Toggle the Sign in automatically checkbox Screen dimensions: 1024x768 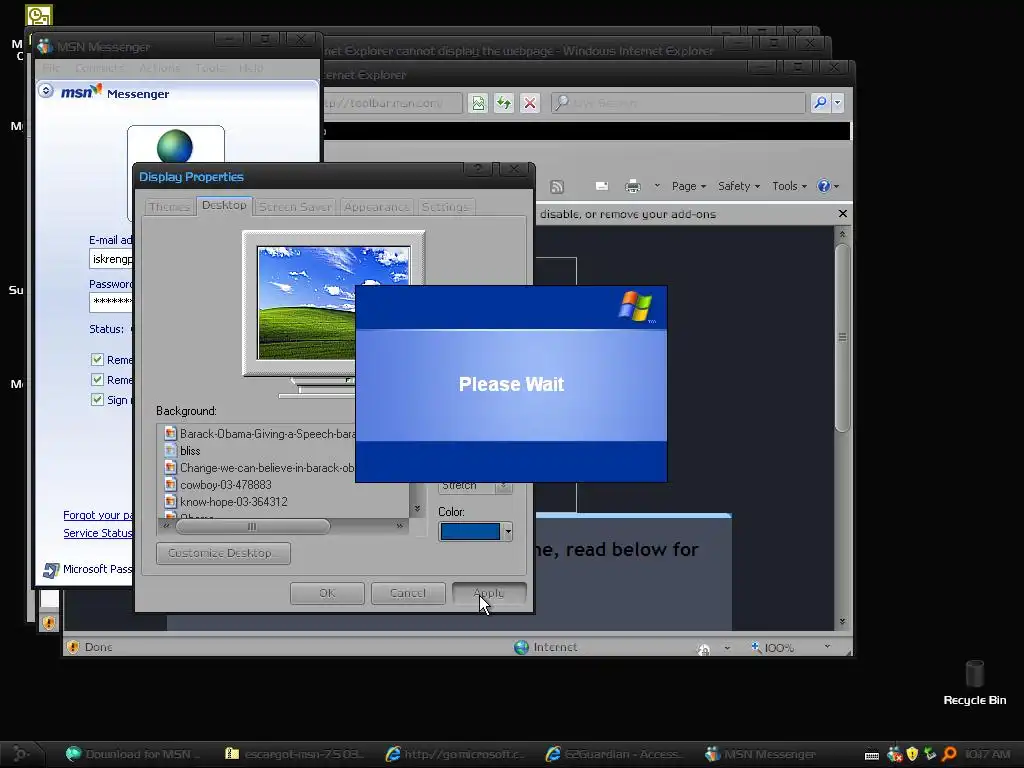(97, 400)
